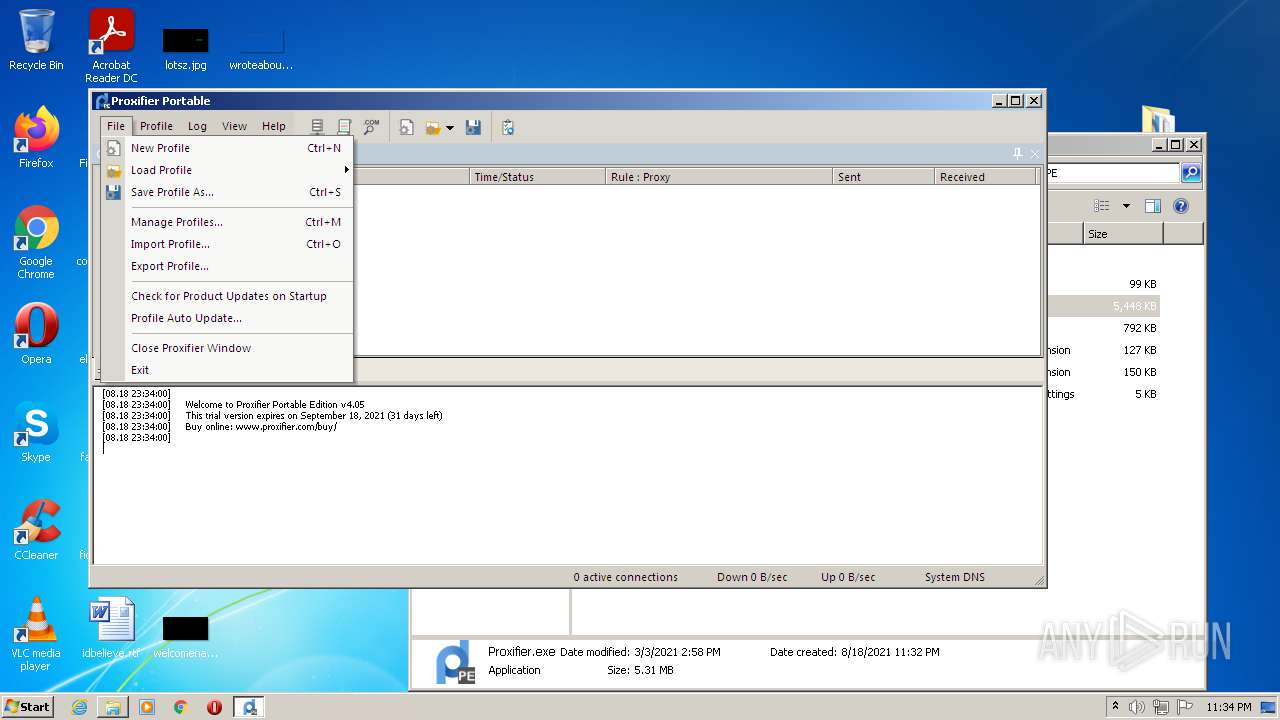This screenshot has height=720, width=1280.
Task: Open the View menu
Action: click(234, 126)
